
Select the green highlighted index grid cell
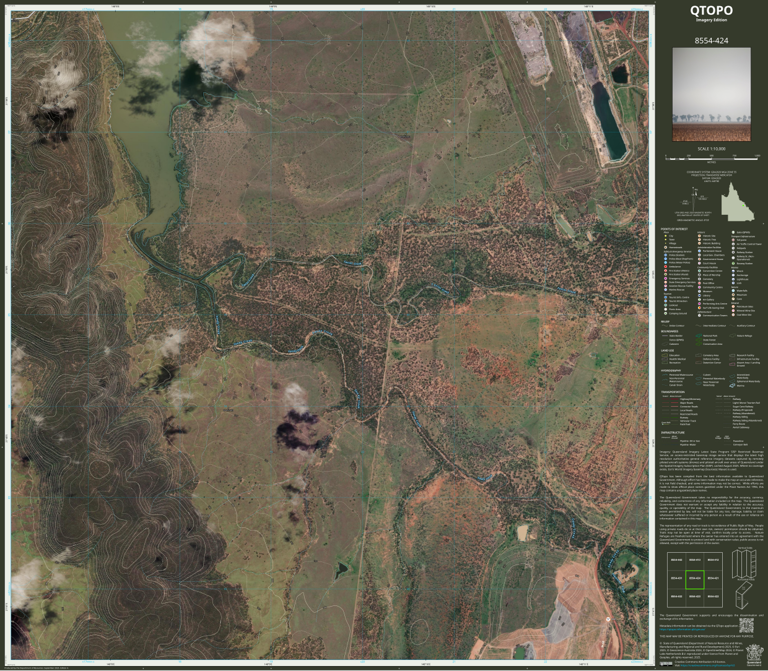tap(695, 579)
